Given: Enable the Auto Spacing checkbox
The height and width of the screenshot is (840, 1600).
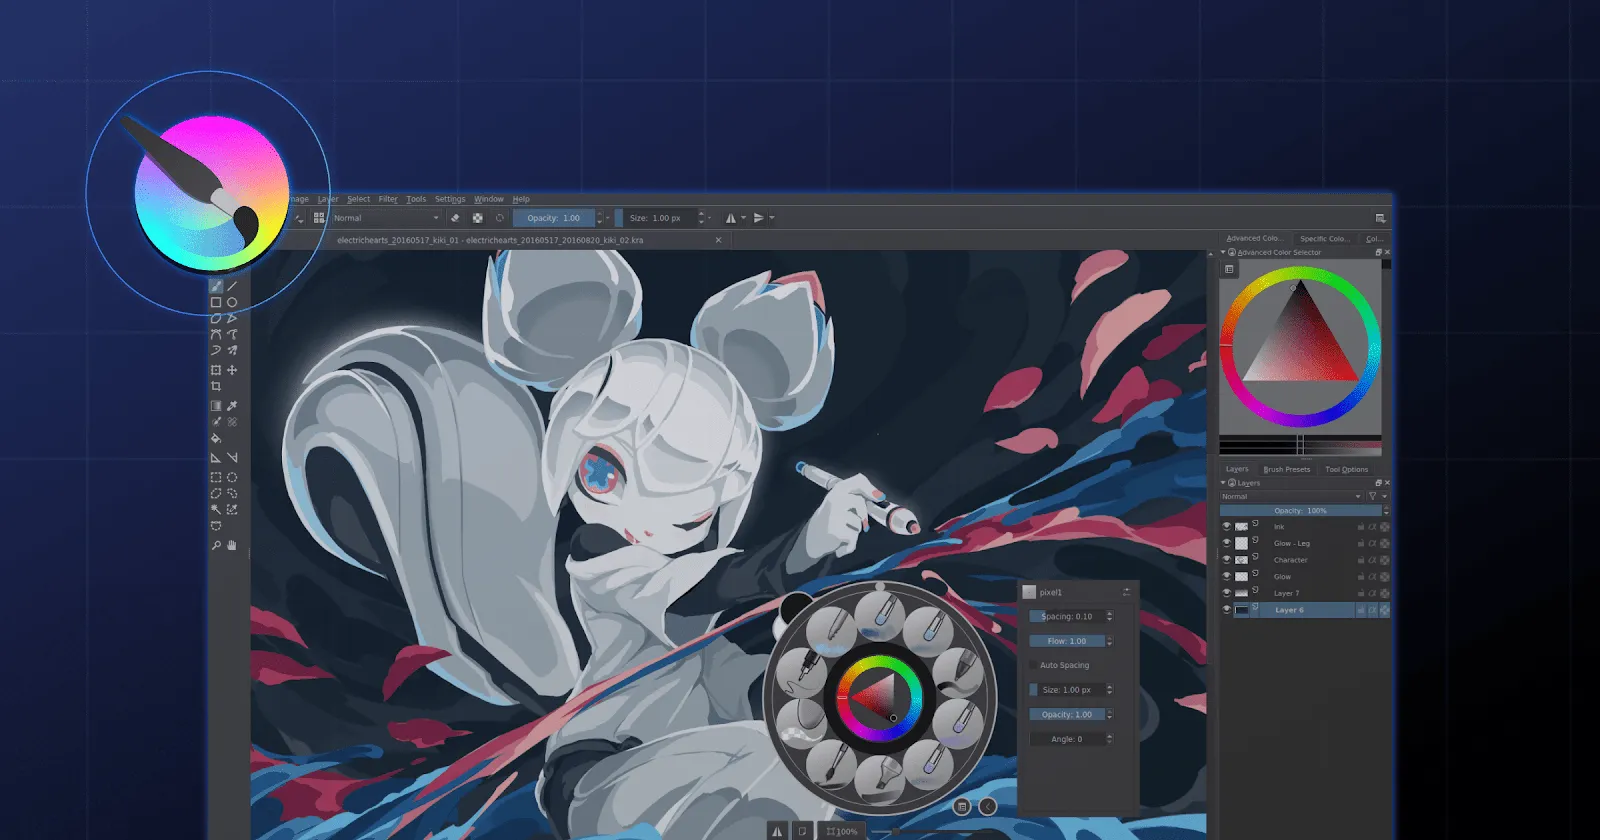Looking at the screenshot, I should [1034, 665].
